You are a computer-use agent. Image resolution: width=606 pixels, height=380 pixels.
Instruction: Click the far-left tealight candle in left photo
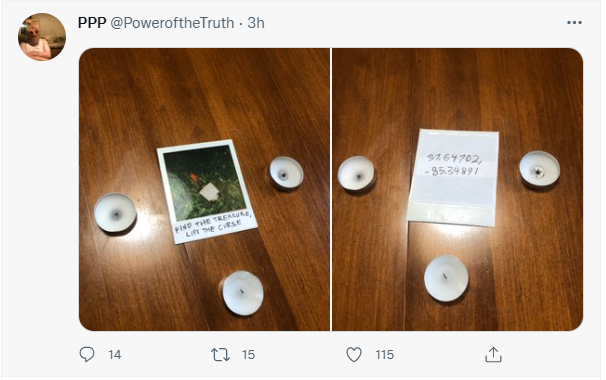click(115, 213)
